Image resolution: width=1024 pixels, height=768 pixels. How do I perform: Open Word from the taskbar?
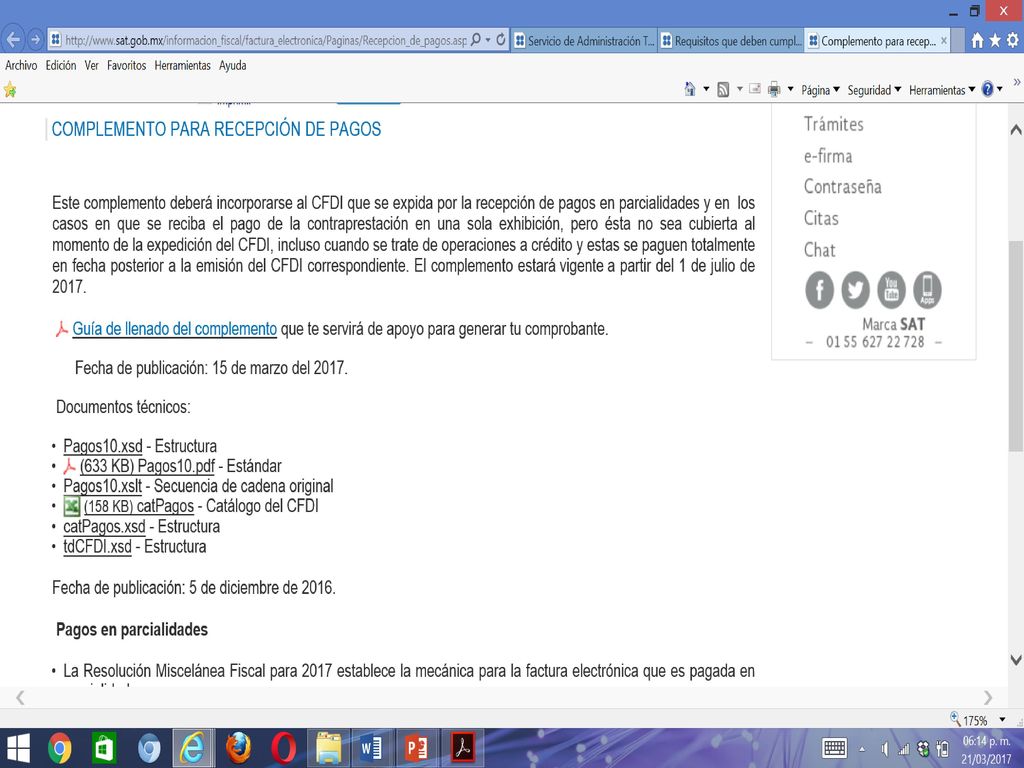pos(372,748)
